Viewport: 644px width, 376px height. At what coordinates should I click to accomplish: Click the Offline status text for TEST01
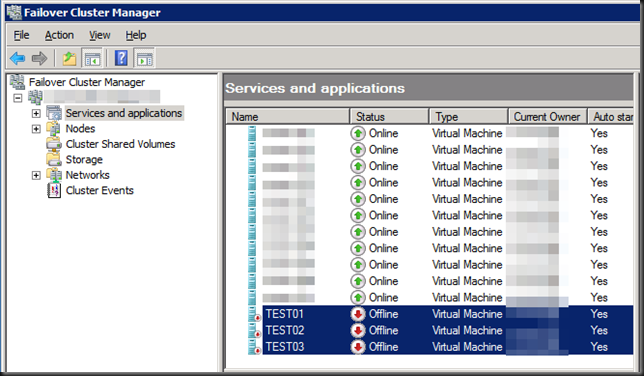[x=384, y=314]
